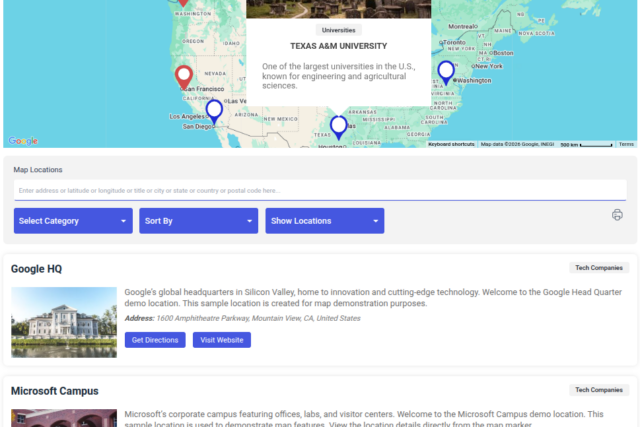This screenshot has width=640, height=427.
Task: Click the Texas A&M University popup title
Action: (x=338, y=46)
